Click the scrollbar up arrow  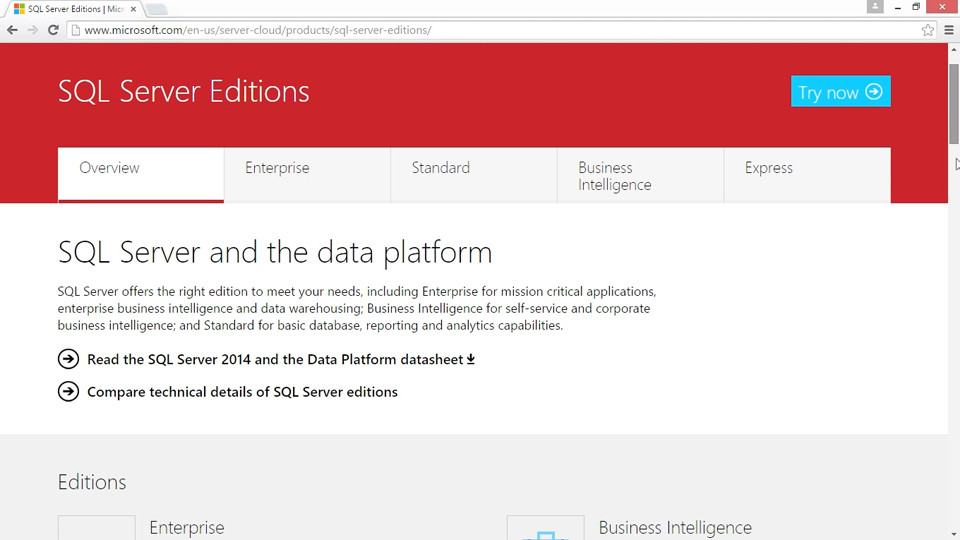(x=954, y=50)
